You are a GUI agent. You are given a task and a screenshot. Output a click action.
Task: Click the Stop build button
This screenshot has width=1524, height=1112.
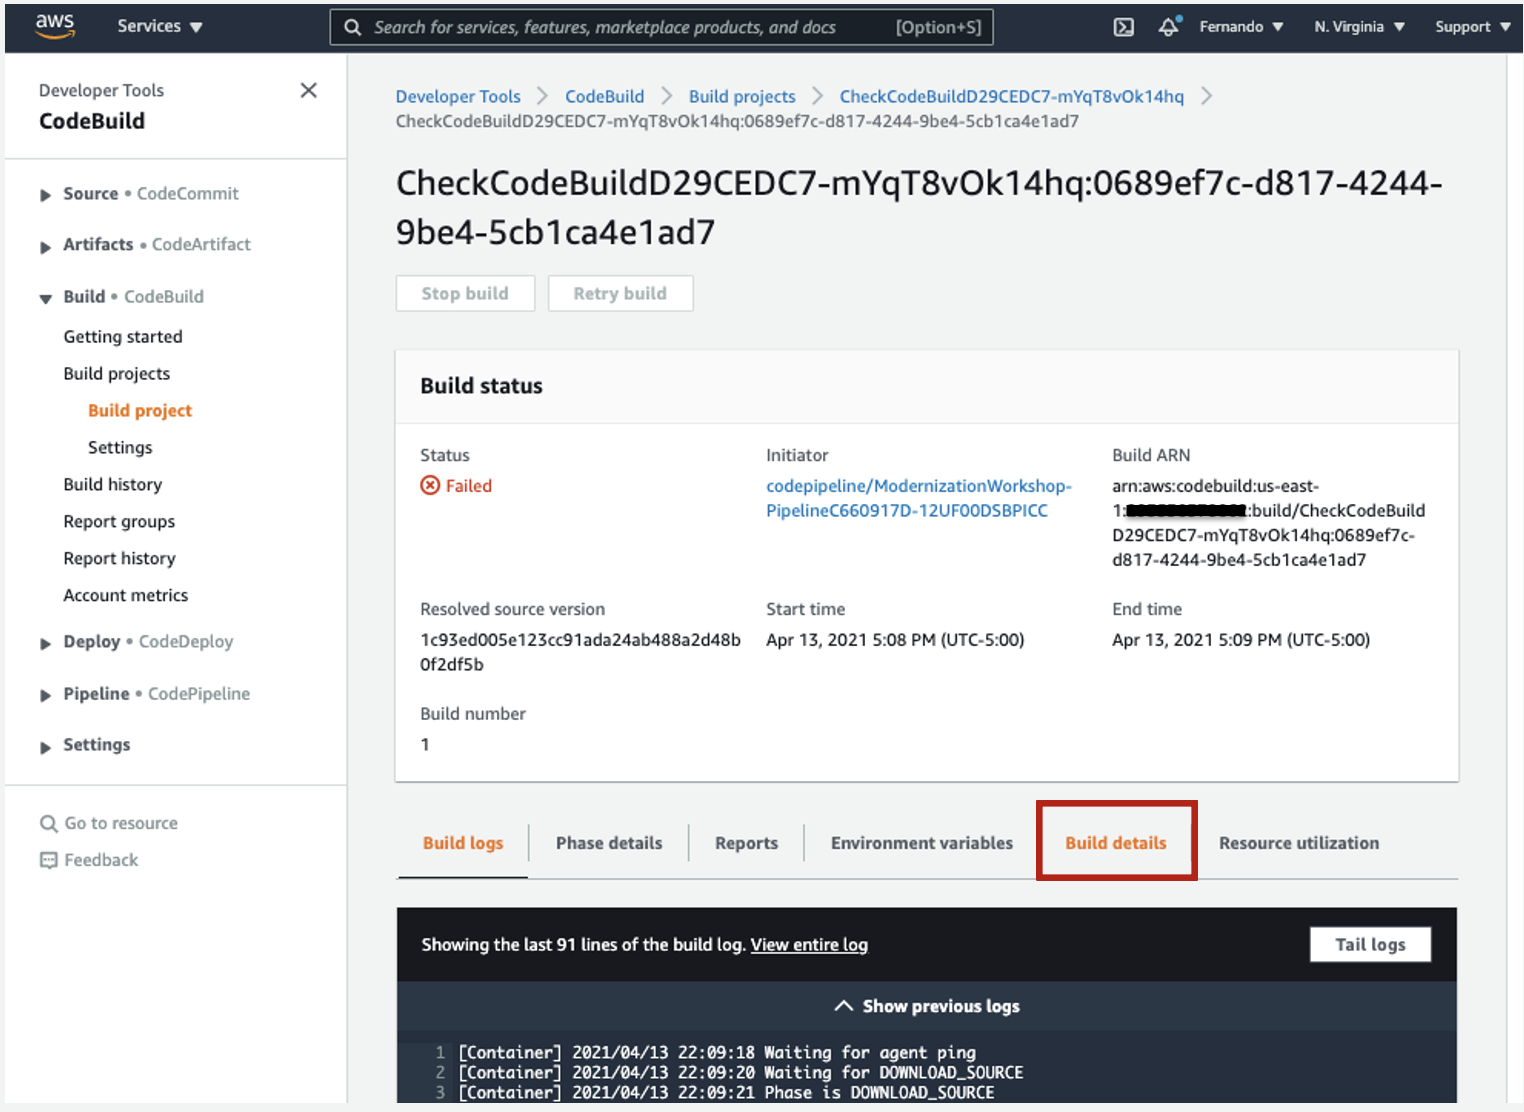point(465,293)
